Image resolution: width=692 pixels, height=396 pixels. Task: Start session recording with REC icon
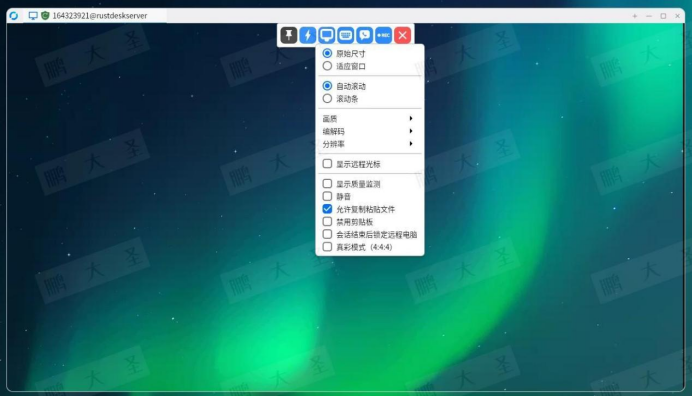pyautogui.click(x=384, y=35)
